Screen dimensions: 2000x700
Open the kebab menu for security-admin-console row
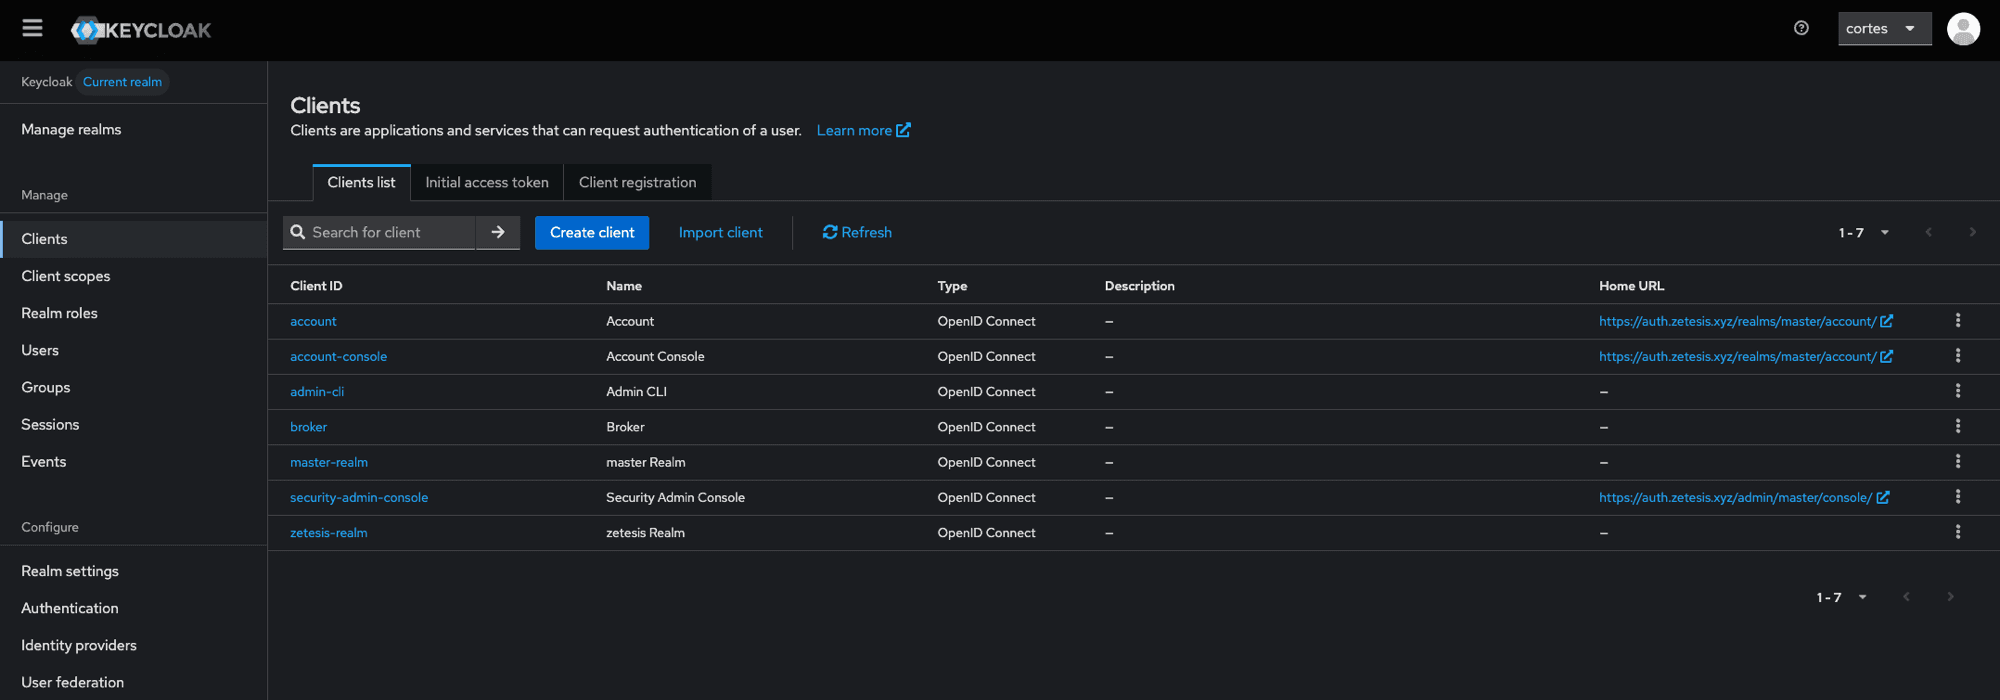[x=1957, y=497]
